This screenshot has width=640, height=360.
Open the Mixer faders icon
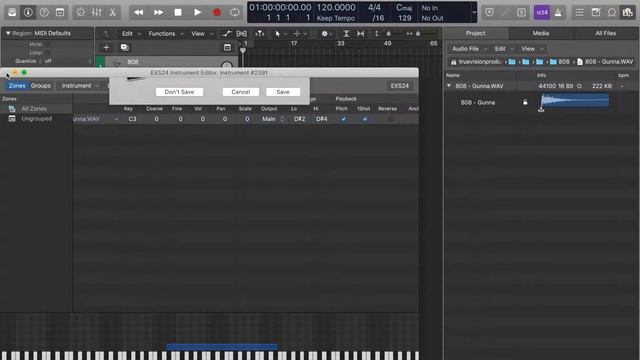(97, 12)
